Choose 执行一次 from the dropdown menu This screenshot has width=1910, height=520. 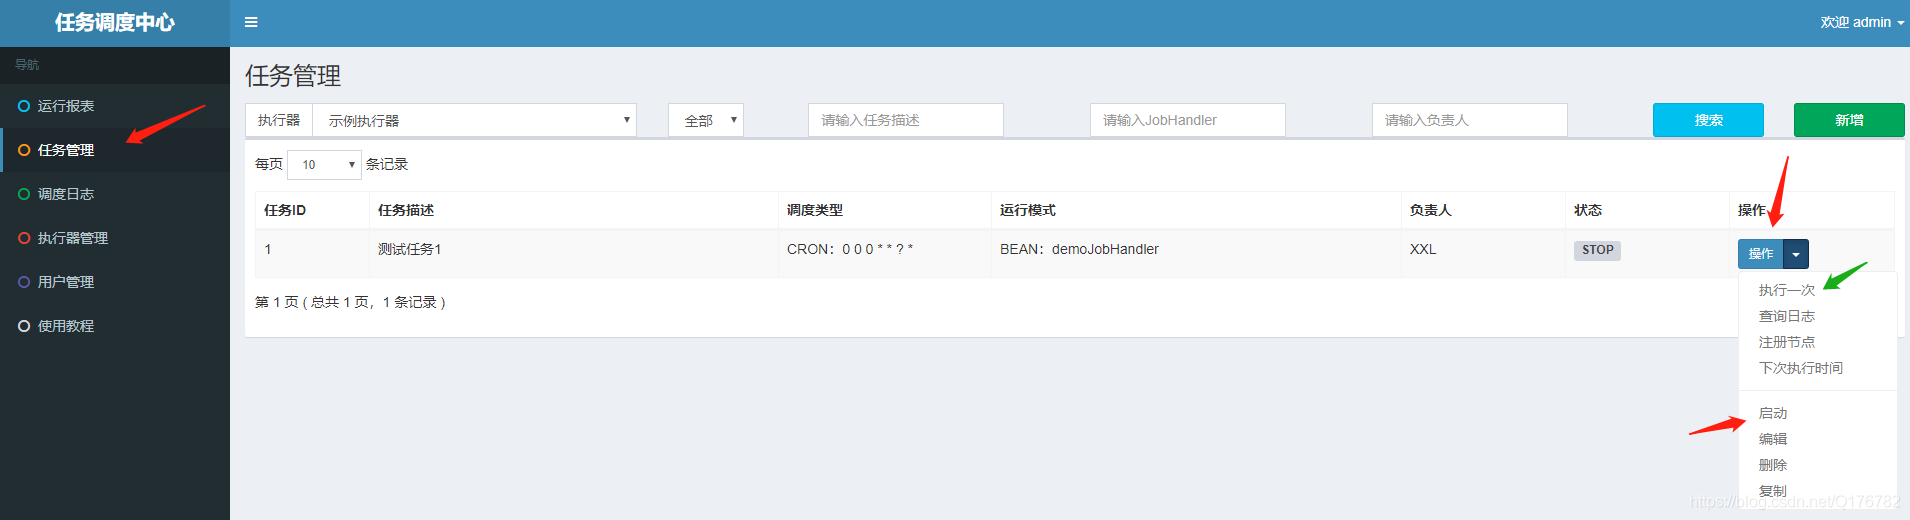click(x=1787, y=290)
